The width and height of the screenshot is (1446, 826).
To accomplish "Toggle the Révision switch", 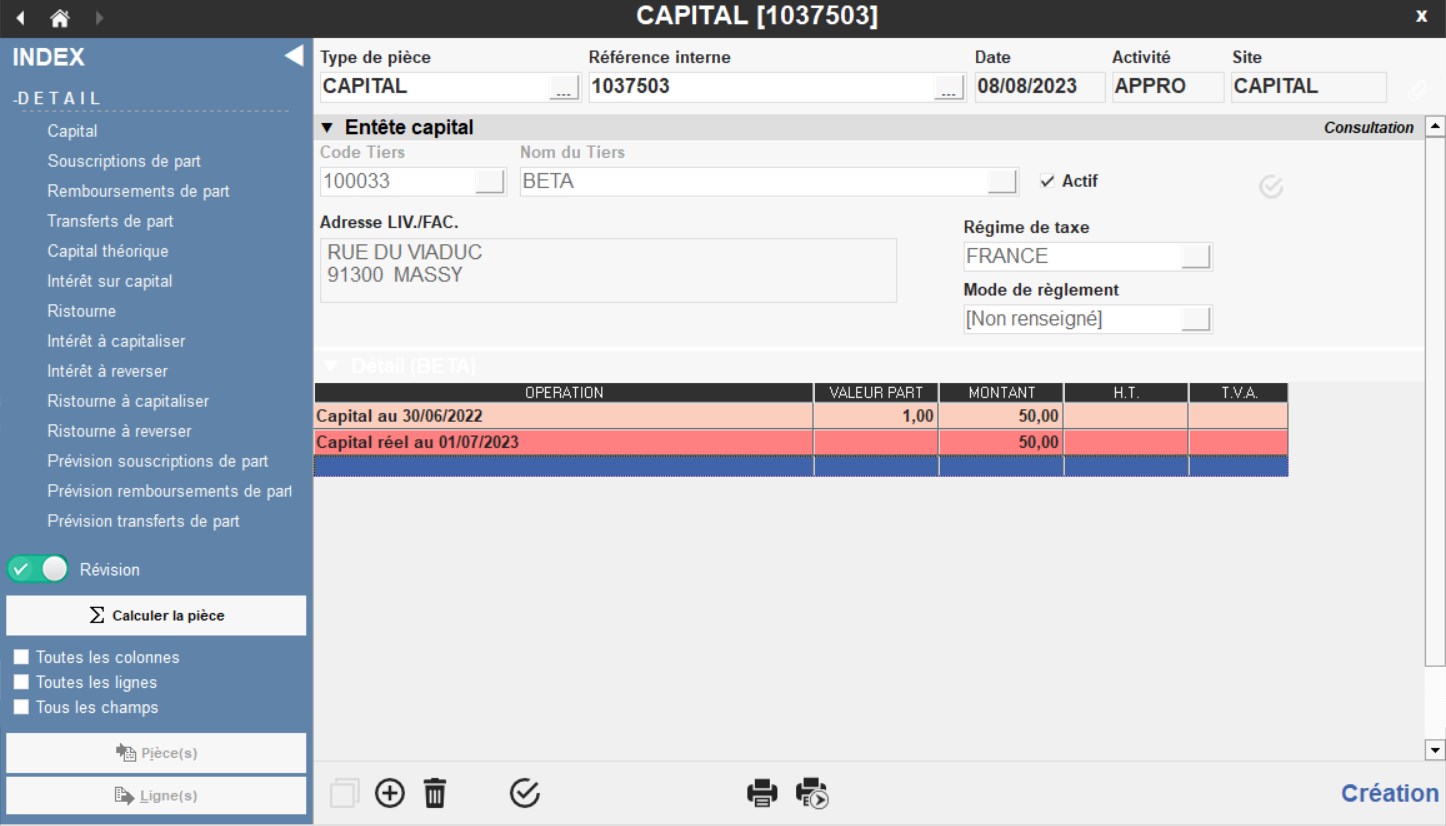I will (x=38, y=569).
